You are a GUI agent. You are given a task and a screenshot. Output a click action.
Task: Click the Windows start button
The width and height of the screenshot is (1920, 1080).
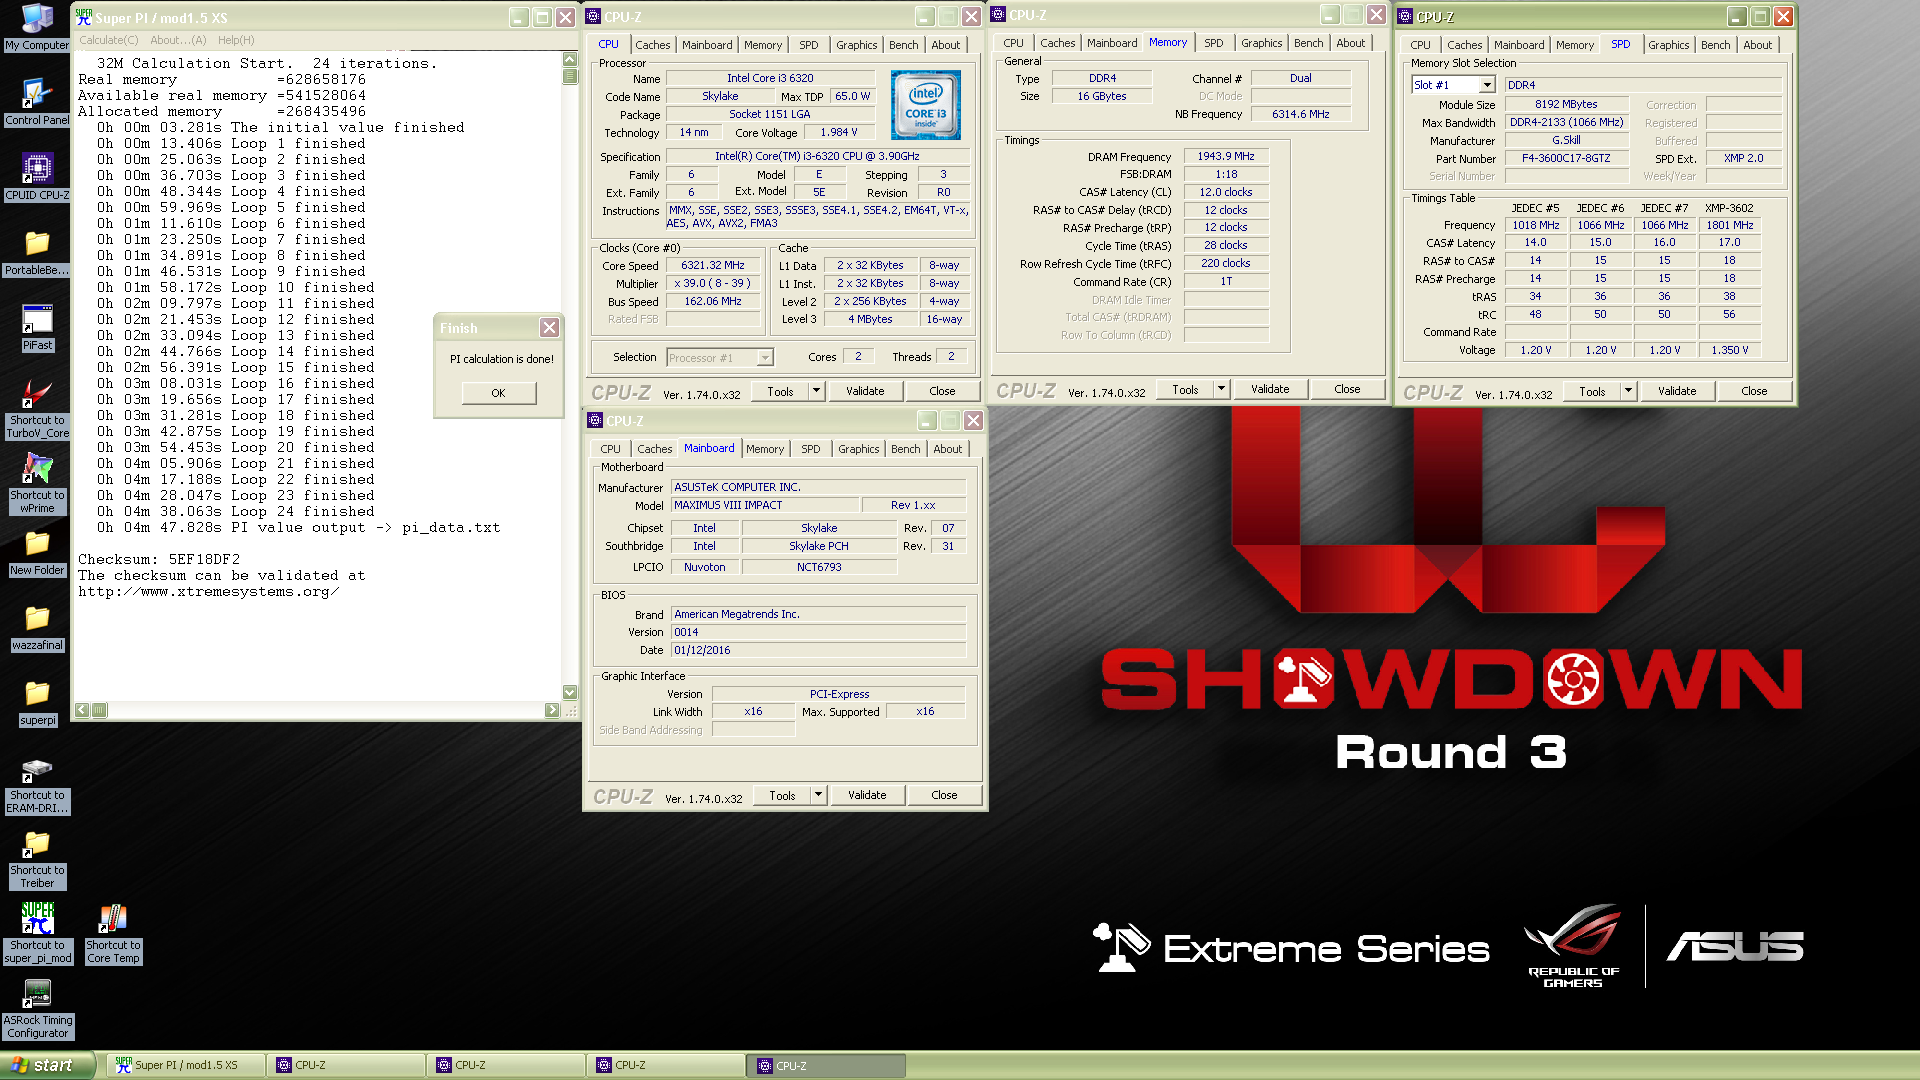[48, 1065]
